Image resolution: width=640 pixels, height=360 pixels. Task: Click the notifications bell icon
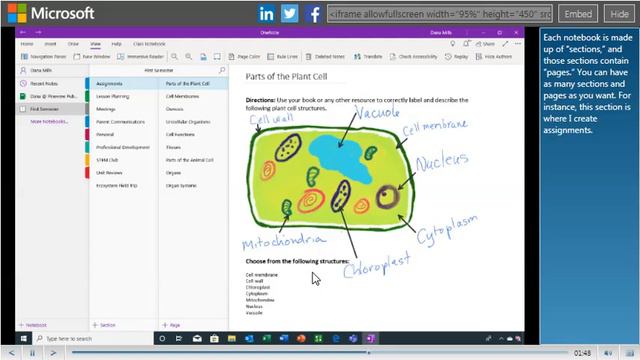pyautogui.click(x=466, y=44)
